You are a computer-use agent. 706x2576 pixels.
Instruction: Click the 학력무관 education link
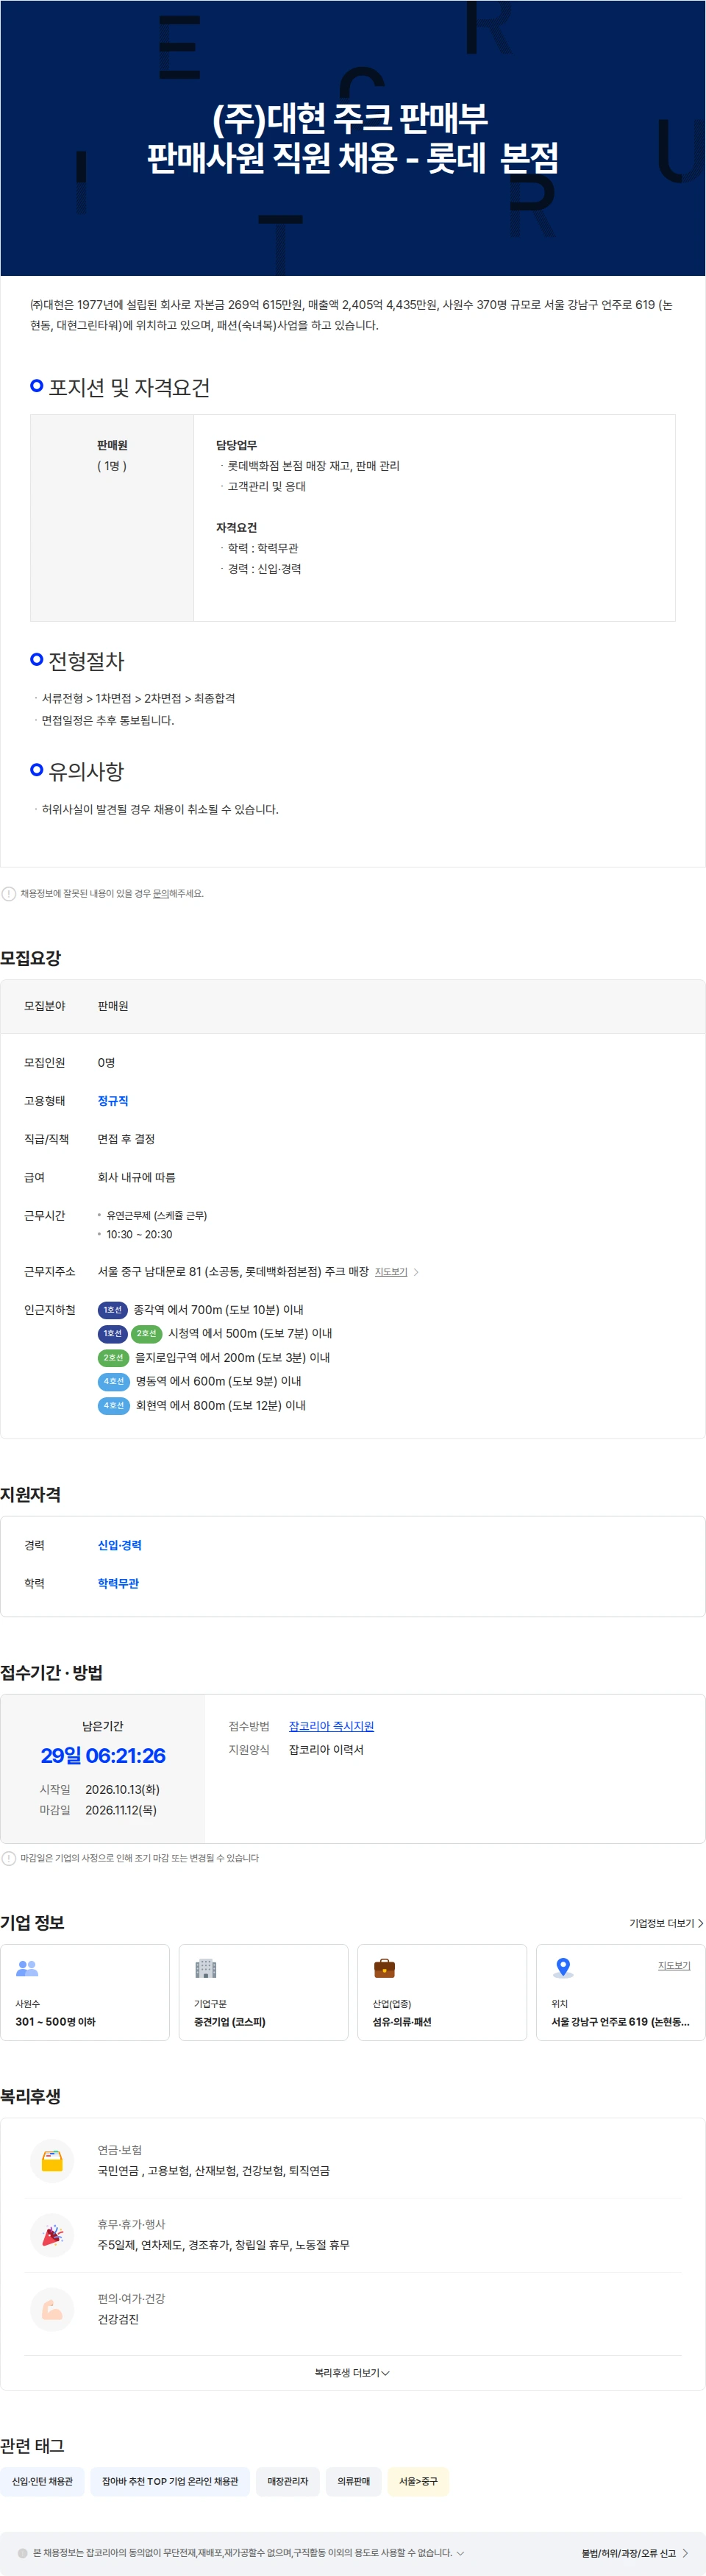(x=118, y=1583)
